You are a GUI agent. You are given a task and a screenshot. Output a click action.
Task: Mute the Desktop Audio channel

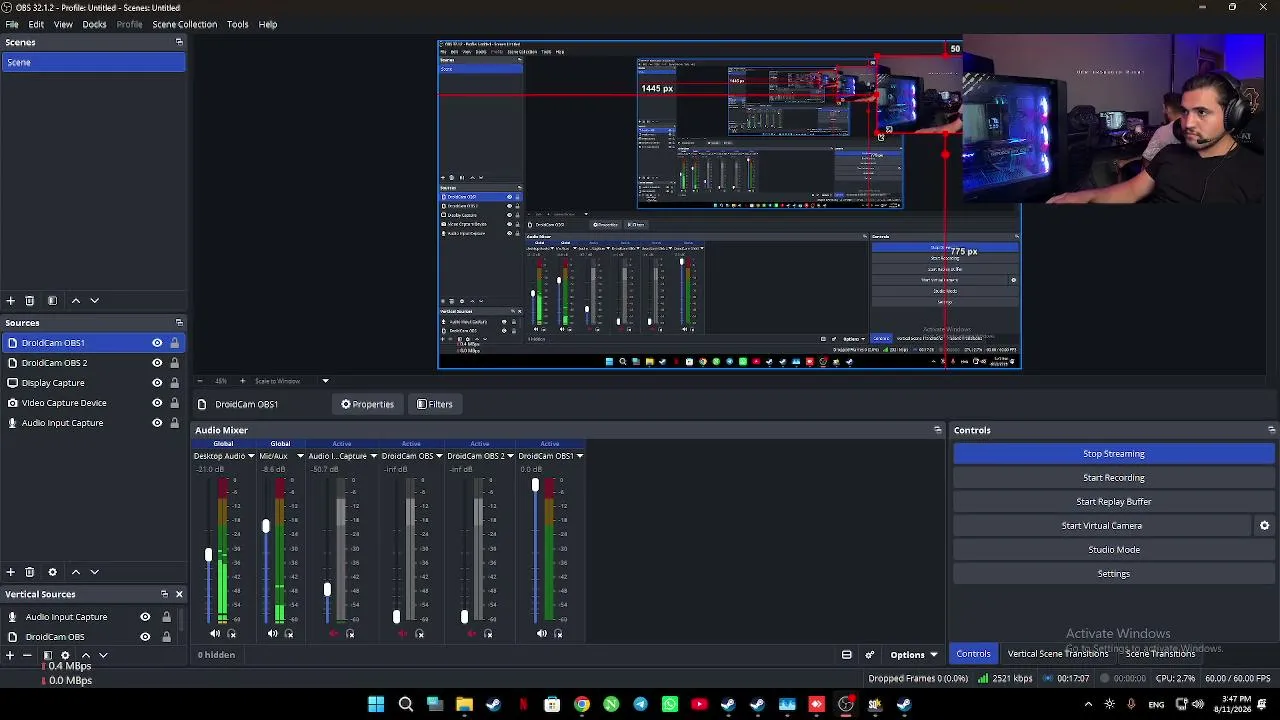point(215,633)
